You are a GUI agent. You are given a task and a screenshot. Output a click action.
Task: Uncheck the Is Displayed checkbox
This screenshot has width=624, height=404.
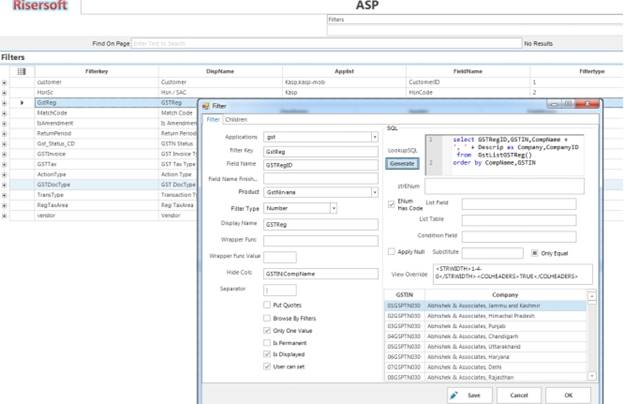tap(267, 354)
